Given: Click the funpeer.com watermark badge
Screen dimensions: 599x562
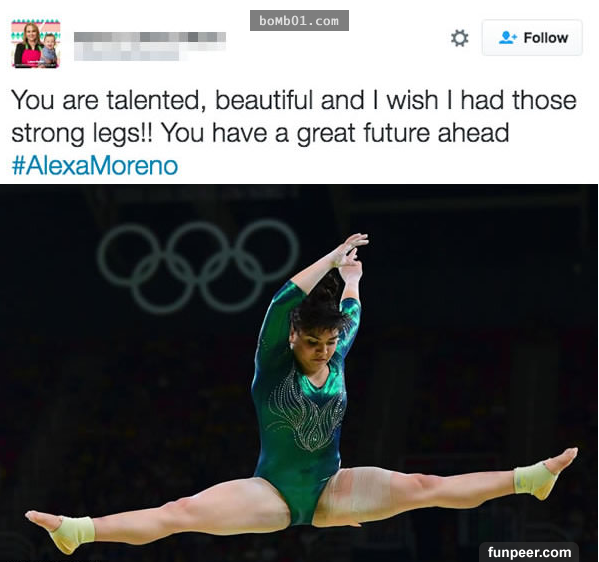Looking at the screenshot, I should click(529, 552).
